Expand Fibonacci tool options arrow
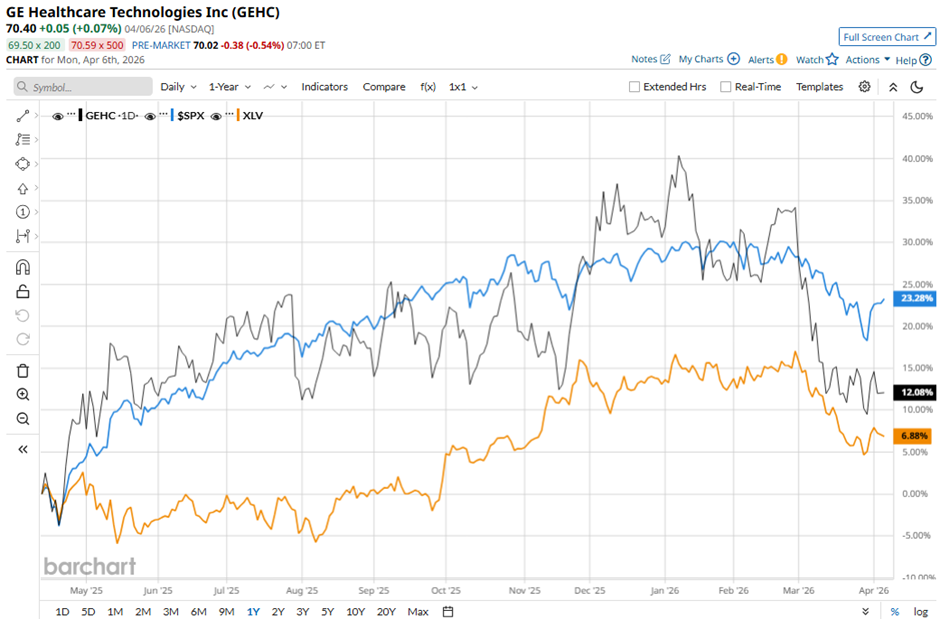Image resolution: width=940 pixels, height=619 pixels. pyautogui.click(x=37, y=140)
